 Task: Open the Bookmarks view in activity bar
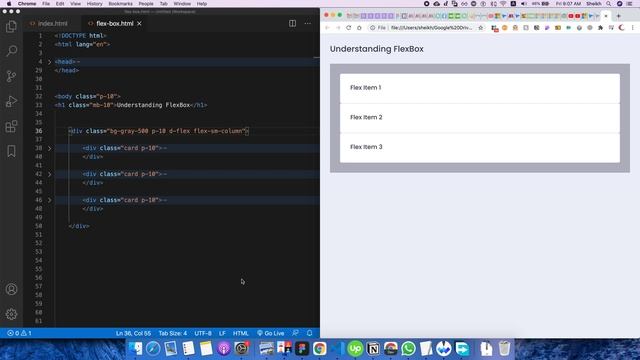(11, 151)
